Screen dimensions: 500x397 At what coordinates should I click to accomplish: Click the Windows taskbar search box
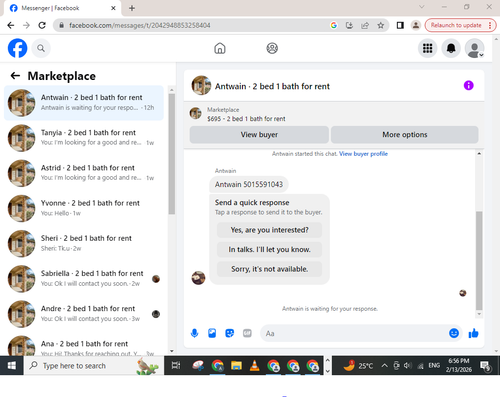(94, 366)
